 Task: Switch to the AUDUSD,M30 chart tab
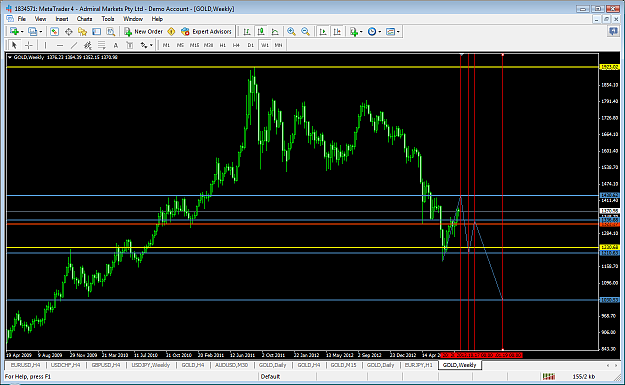(232, 365)
